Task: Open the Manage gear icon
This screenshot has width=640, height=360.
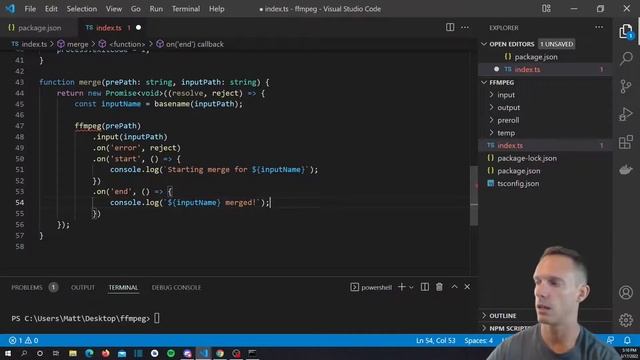Action: click(626, 320)
